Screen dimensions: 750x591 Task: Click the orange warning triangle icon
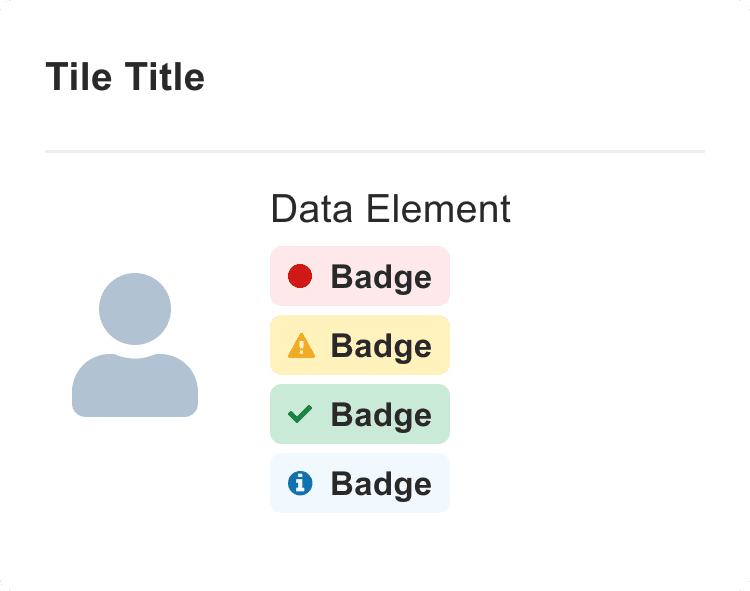pyautogui.click(x=301, y=346)
